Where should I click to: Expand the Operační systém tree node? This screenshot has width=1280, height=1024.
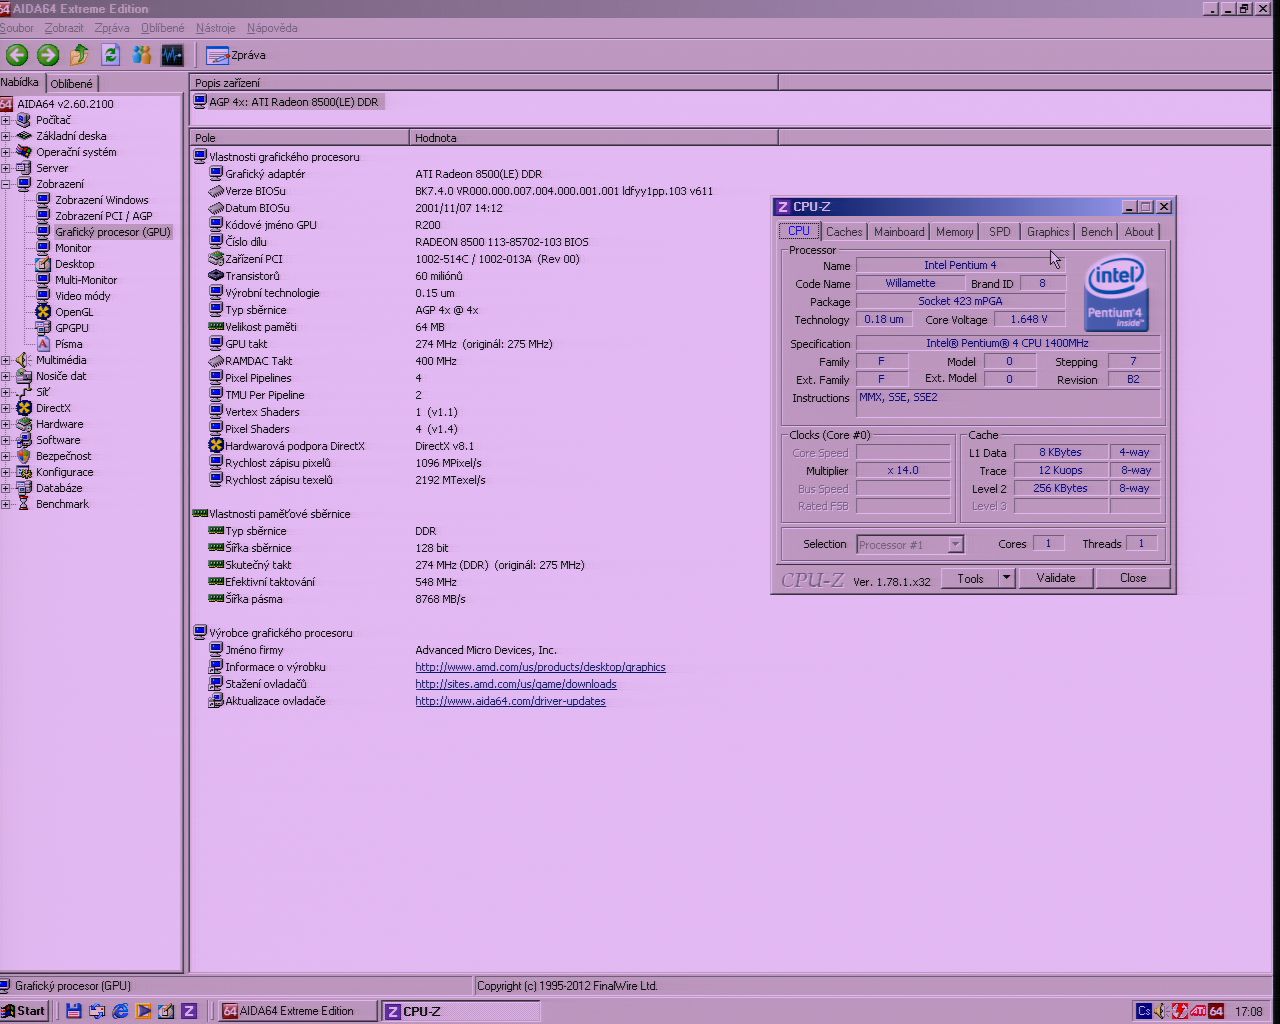6,152
